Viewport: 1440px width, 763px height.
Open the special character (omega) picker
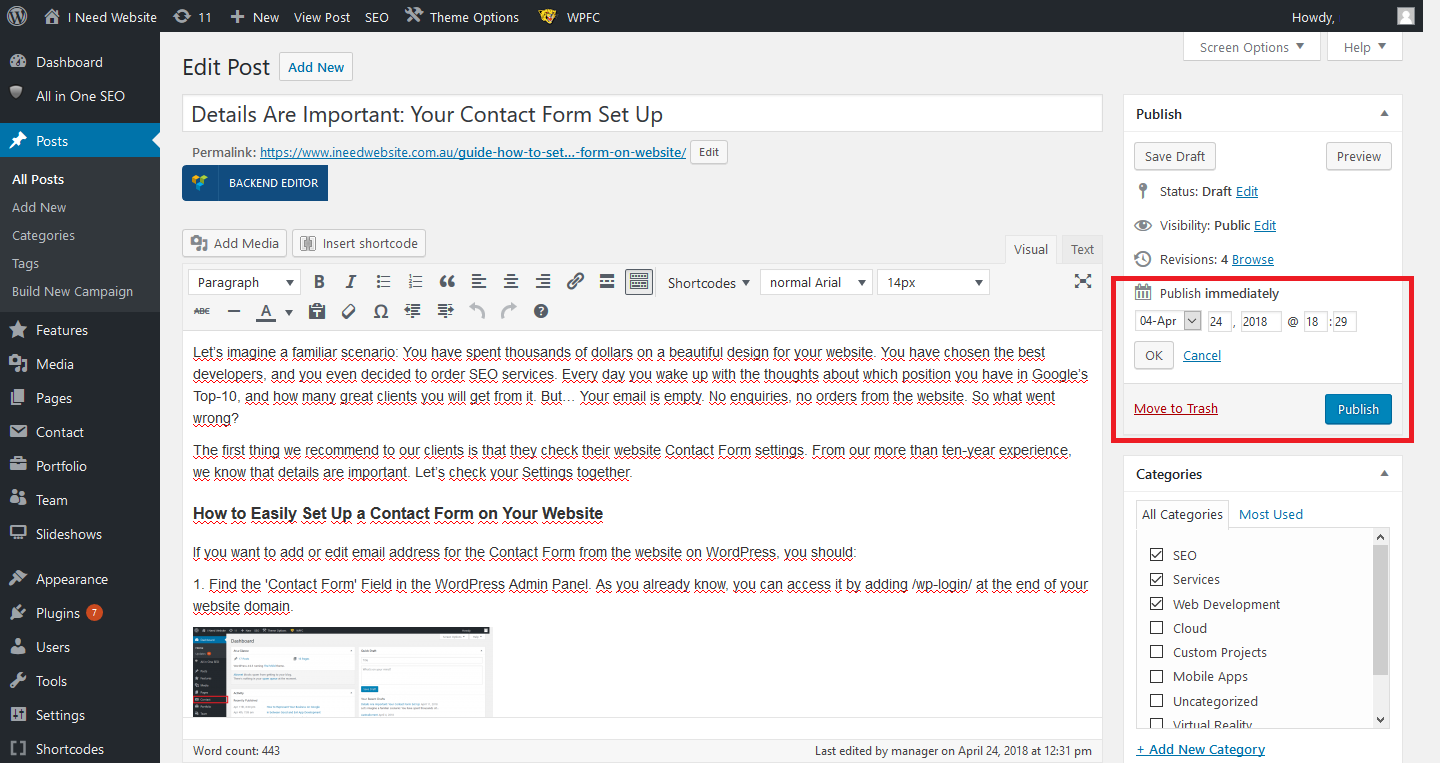pyautogui.click(x=380, y=311)
